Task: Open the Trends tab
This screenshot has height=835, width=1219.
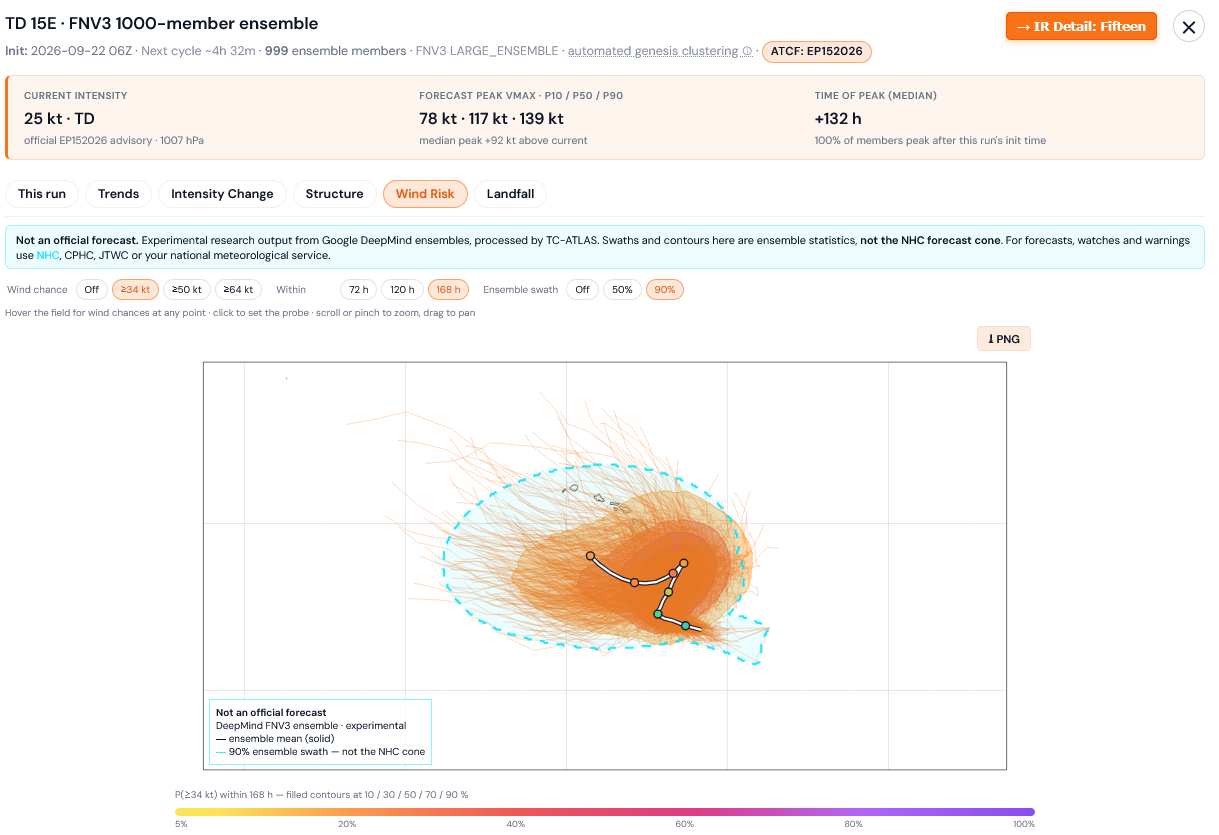Action: point(118,194)
